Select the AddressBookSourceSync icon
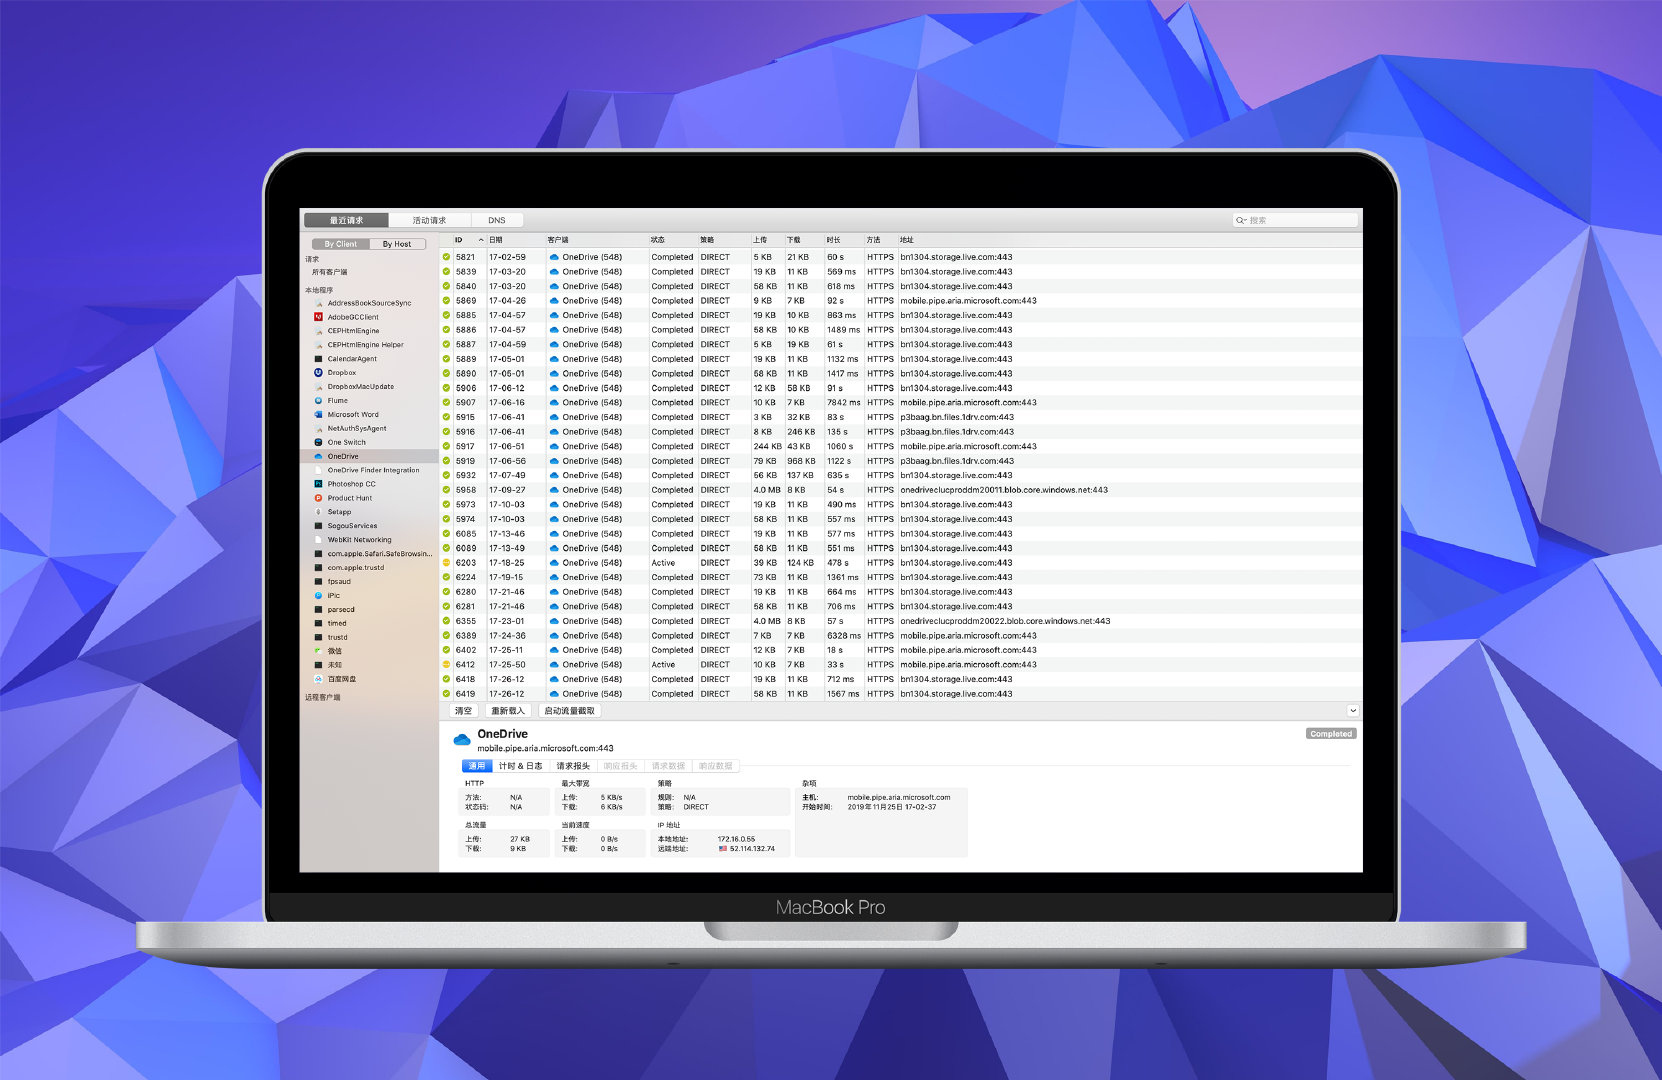This screenshot has height=1080, width=1662. (x=319, y=303)
